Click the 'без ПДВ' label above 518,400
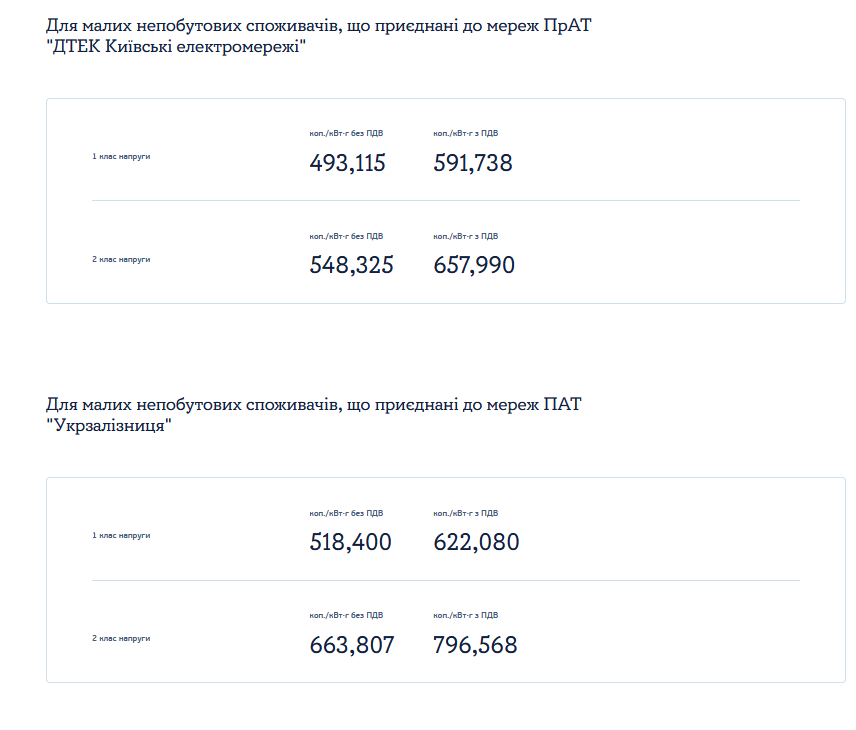Screen dimensions: 856x730 coord(346,513)
